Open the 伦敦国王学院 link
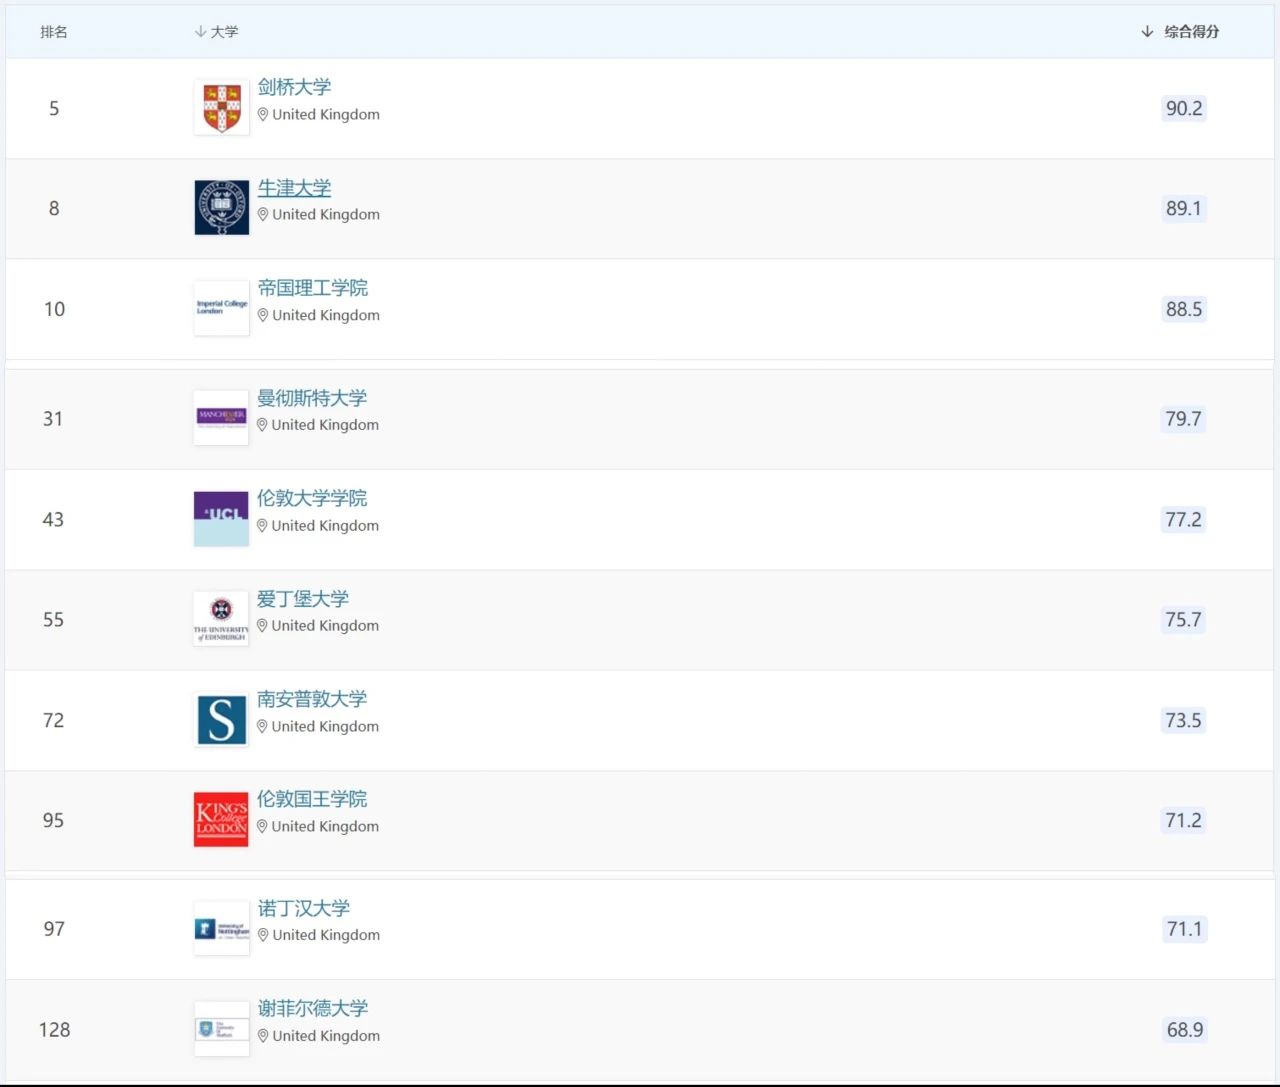Image resolution: width=1280 pixels, height=1087 pixels. click(312, 799)
